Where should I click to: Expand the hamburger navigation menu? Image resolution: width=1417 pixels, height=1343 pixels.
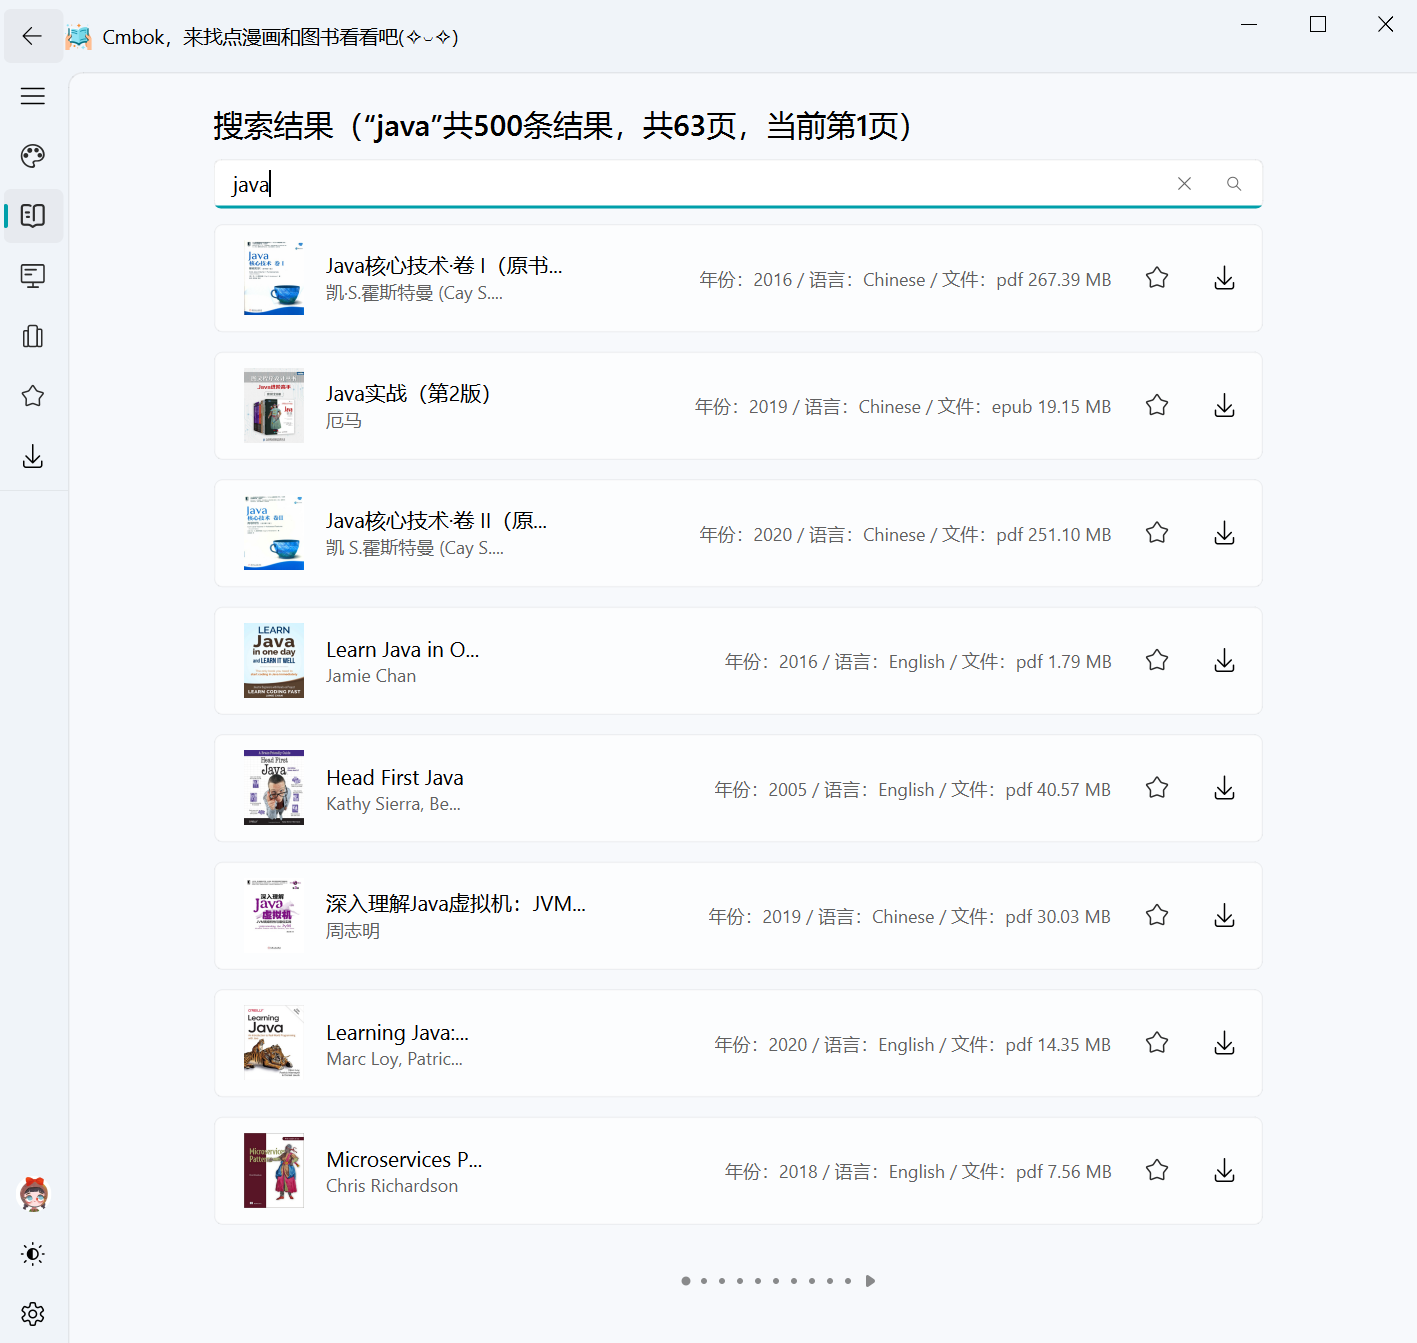(x=33, y=96)
